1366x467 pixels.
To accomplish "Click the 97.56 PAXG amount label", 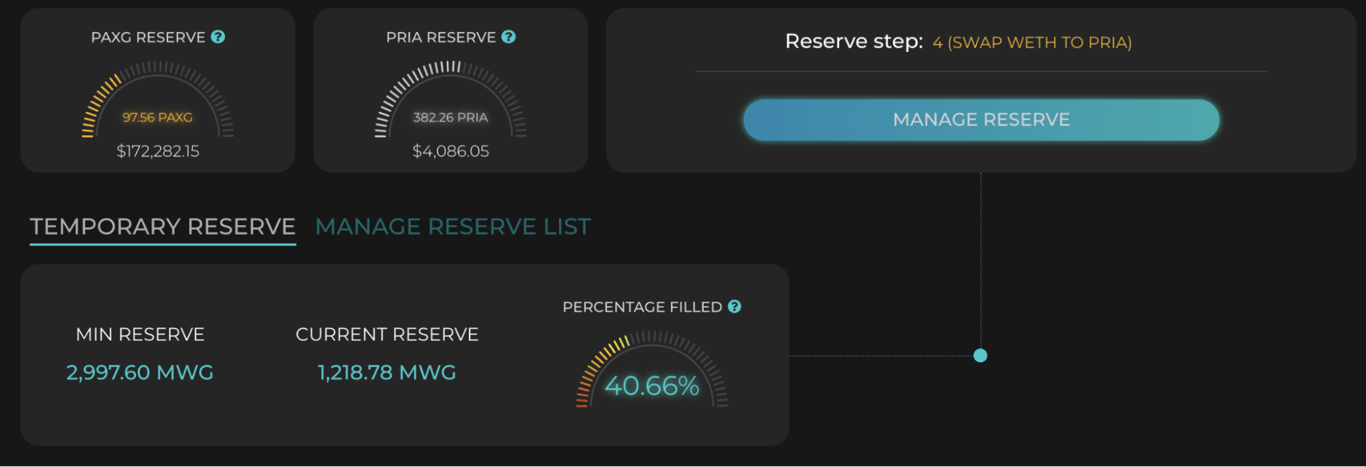I will [x=157, y=117].
